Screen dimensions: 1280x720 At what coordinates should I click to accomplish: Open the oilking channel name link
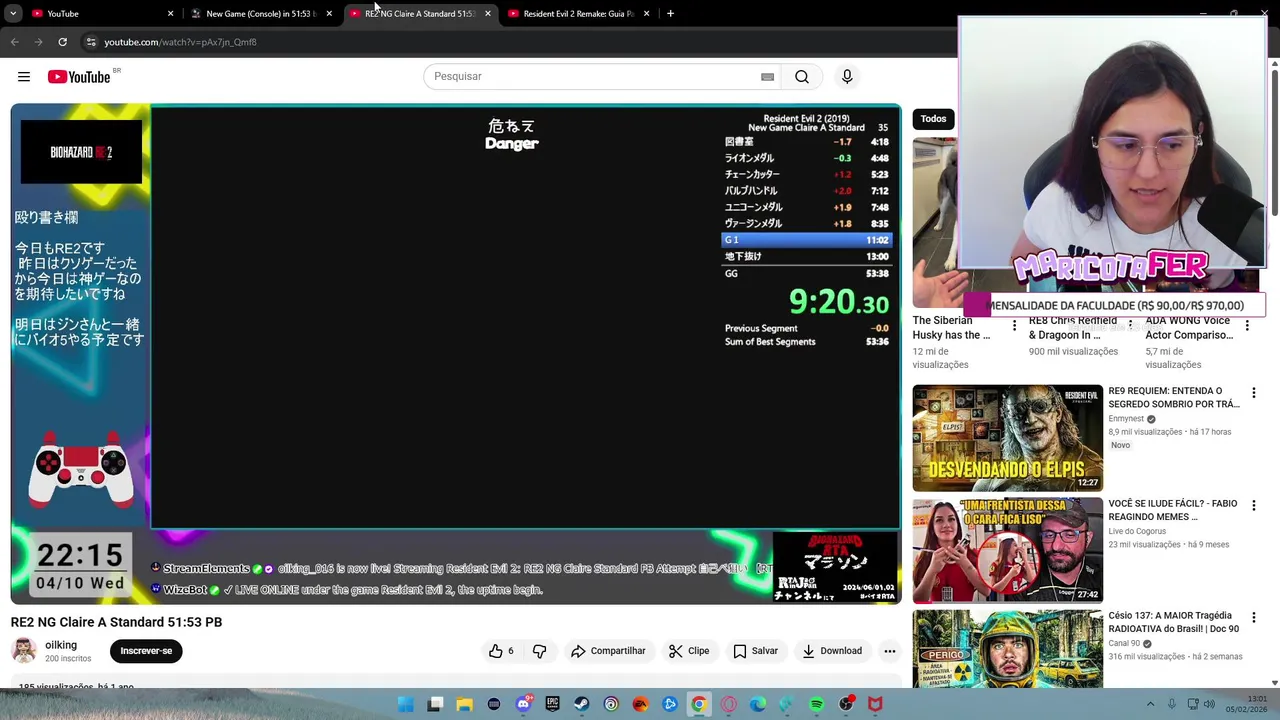(61, 645)
